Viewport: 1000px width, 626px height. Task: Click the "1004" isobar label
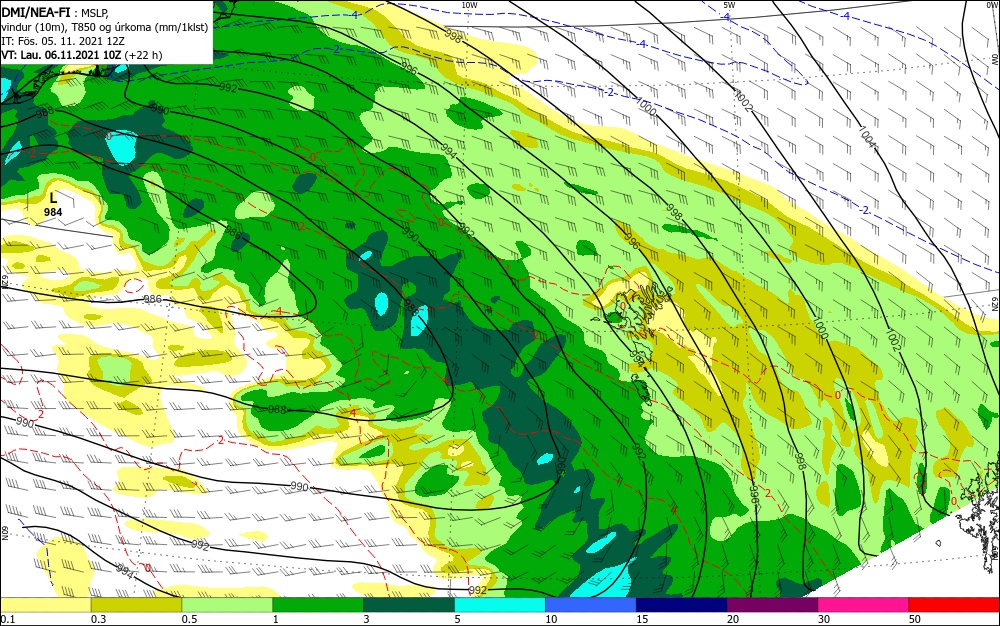click(866, 137)
